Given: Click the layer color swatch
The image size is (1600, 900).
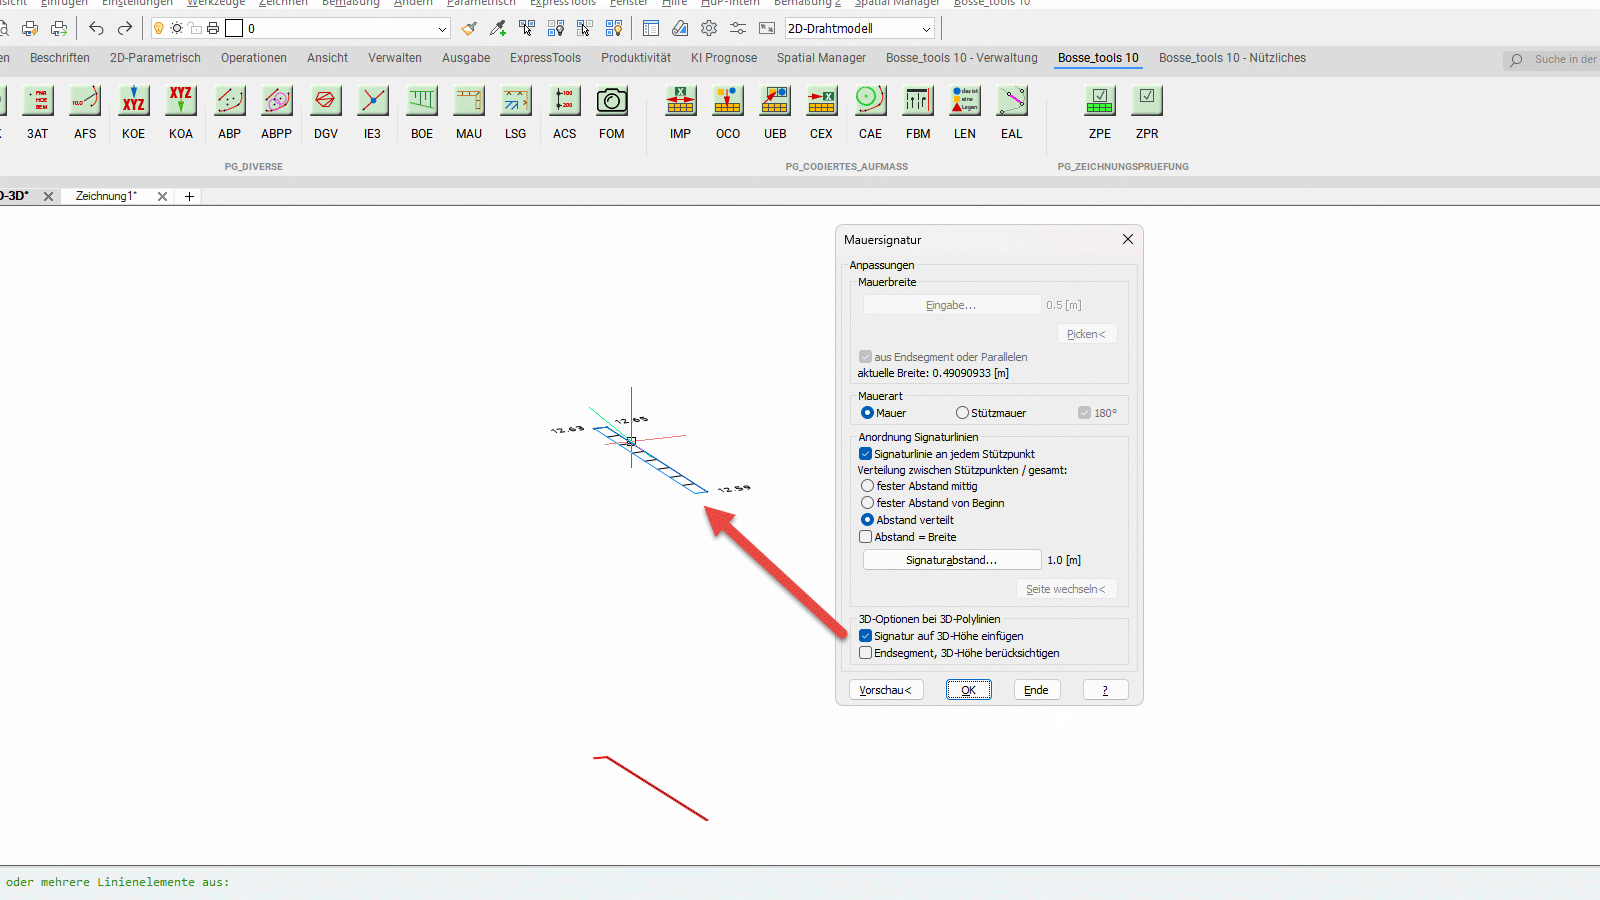Looking at the screenshot, I should (x=234, y=28).
